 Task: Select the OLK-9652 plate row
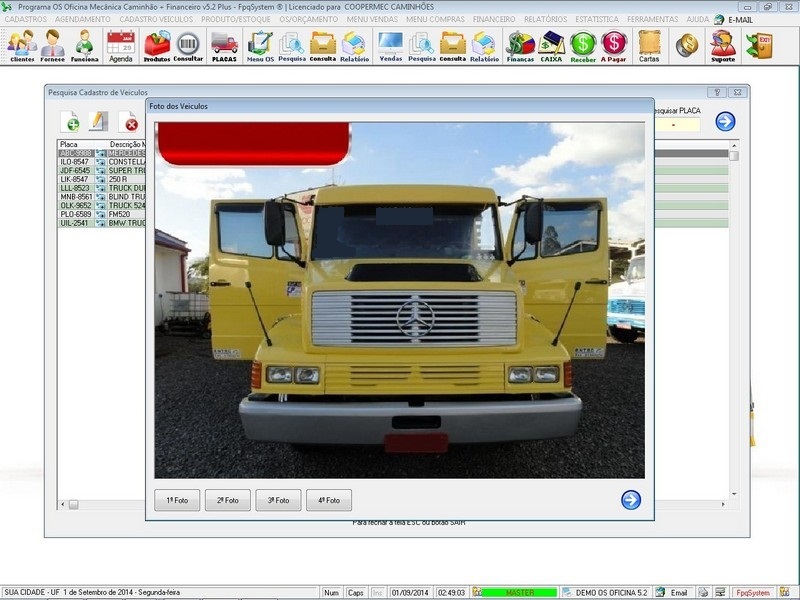coord(102,205)
